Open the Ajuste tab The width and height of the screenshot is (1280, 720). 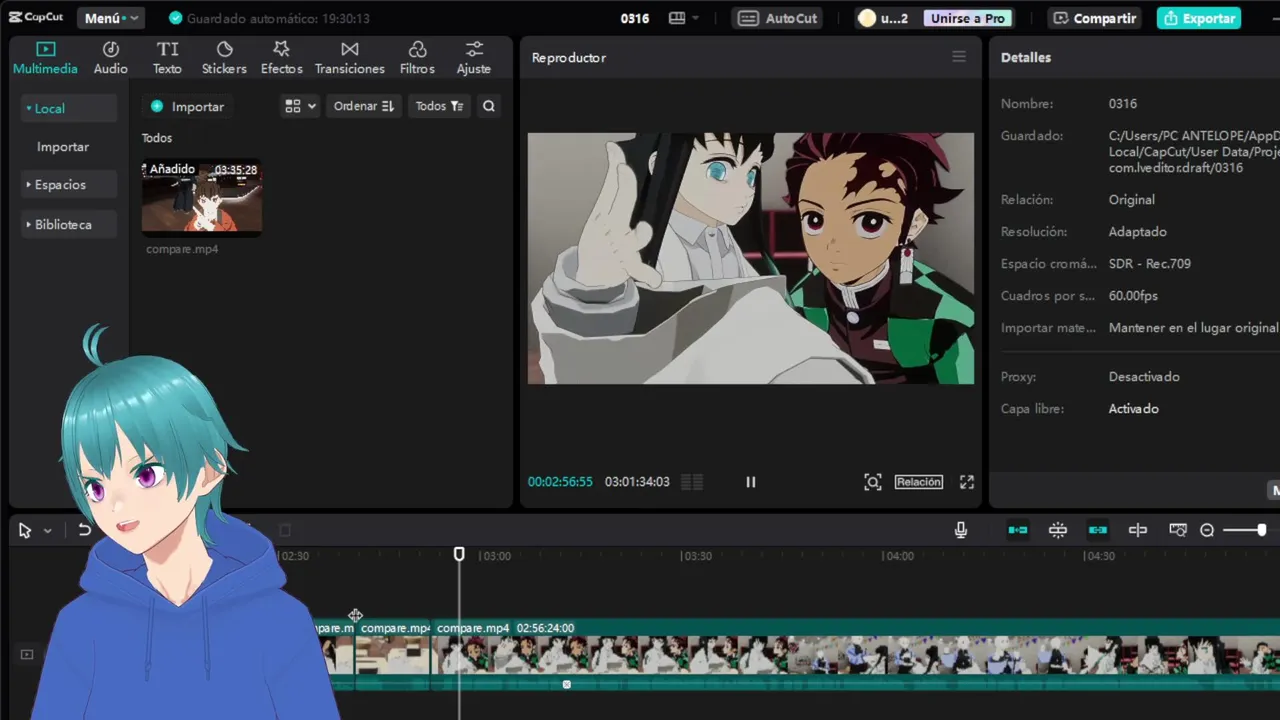pyautogui.click(x=474, y=58)
